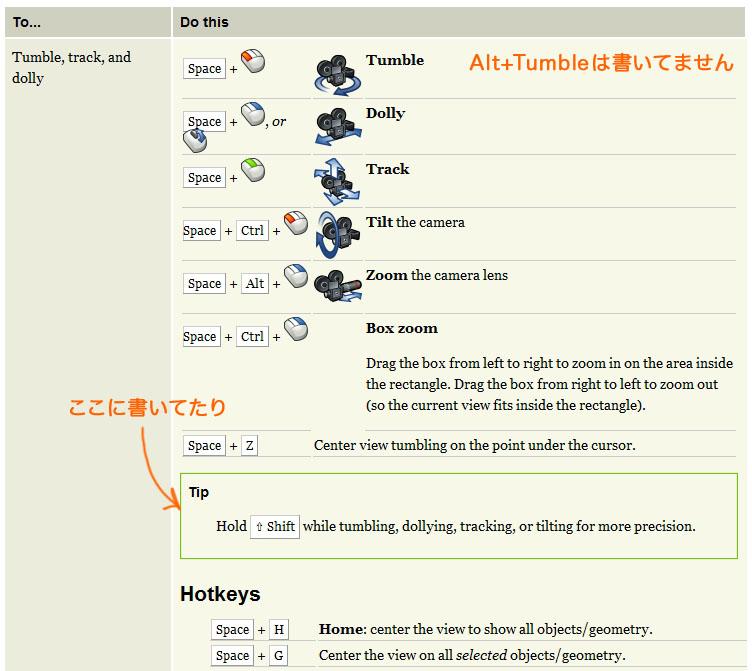Click the Tumble camera icon
Screen dimensions: 752x671
click(337, 71)
